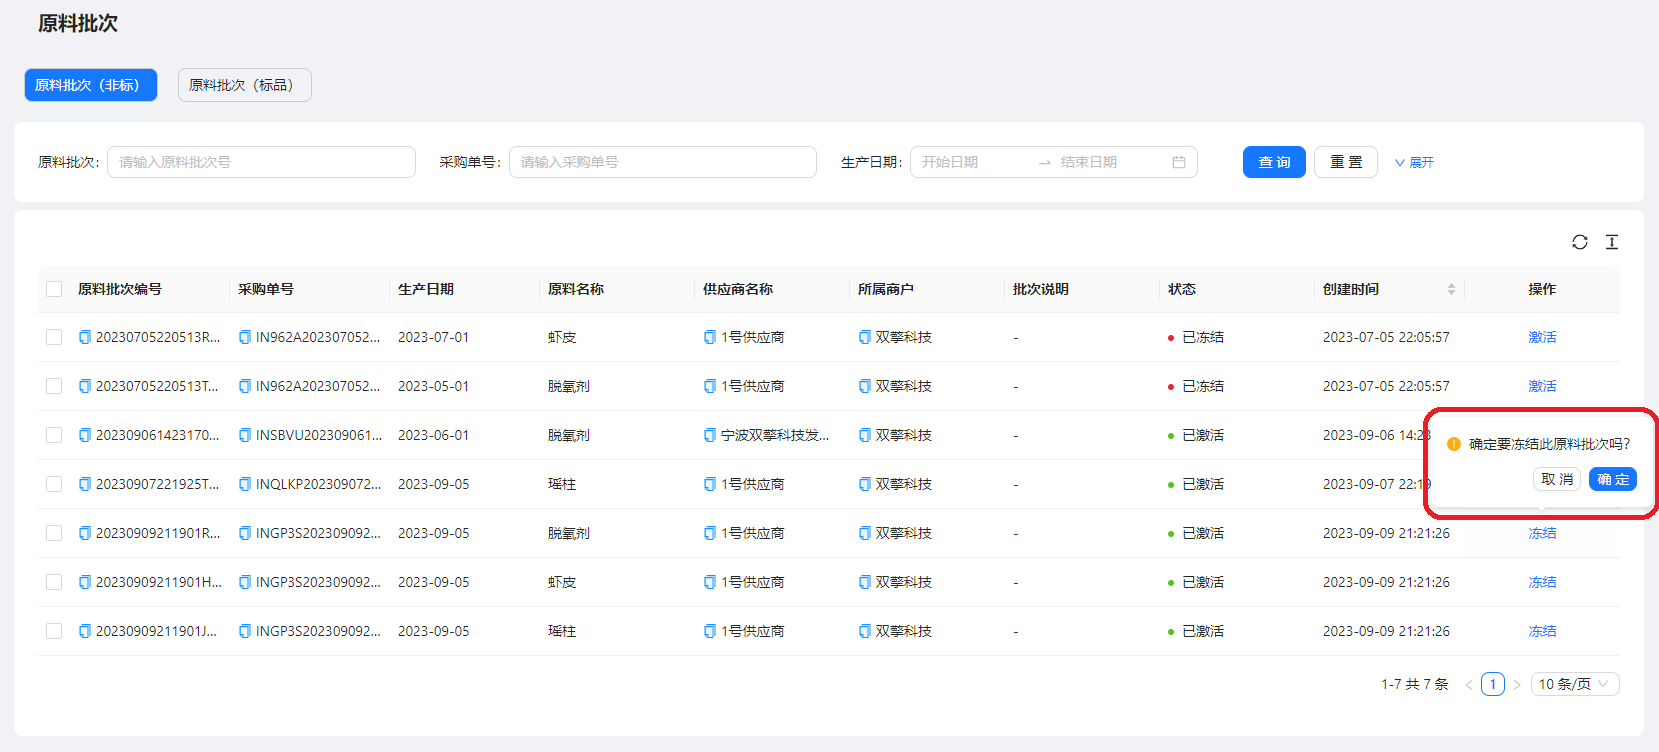This screenshot has width=1659, height=752.
Task: Copy supplier icon in the 20230909211901H row
Action: pos(710,582)
